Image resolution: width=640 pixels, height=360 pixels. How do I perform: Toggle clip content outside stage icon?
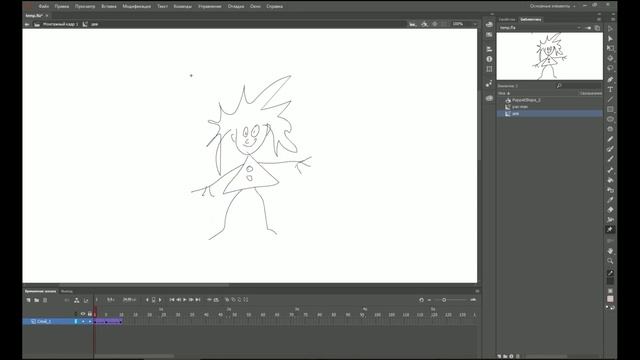point(444,24)
